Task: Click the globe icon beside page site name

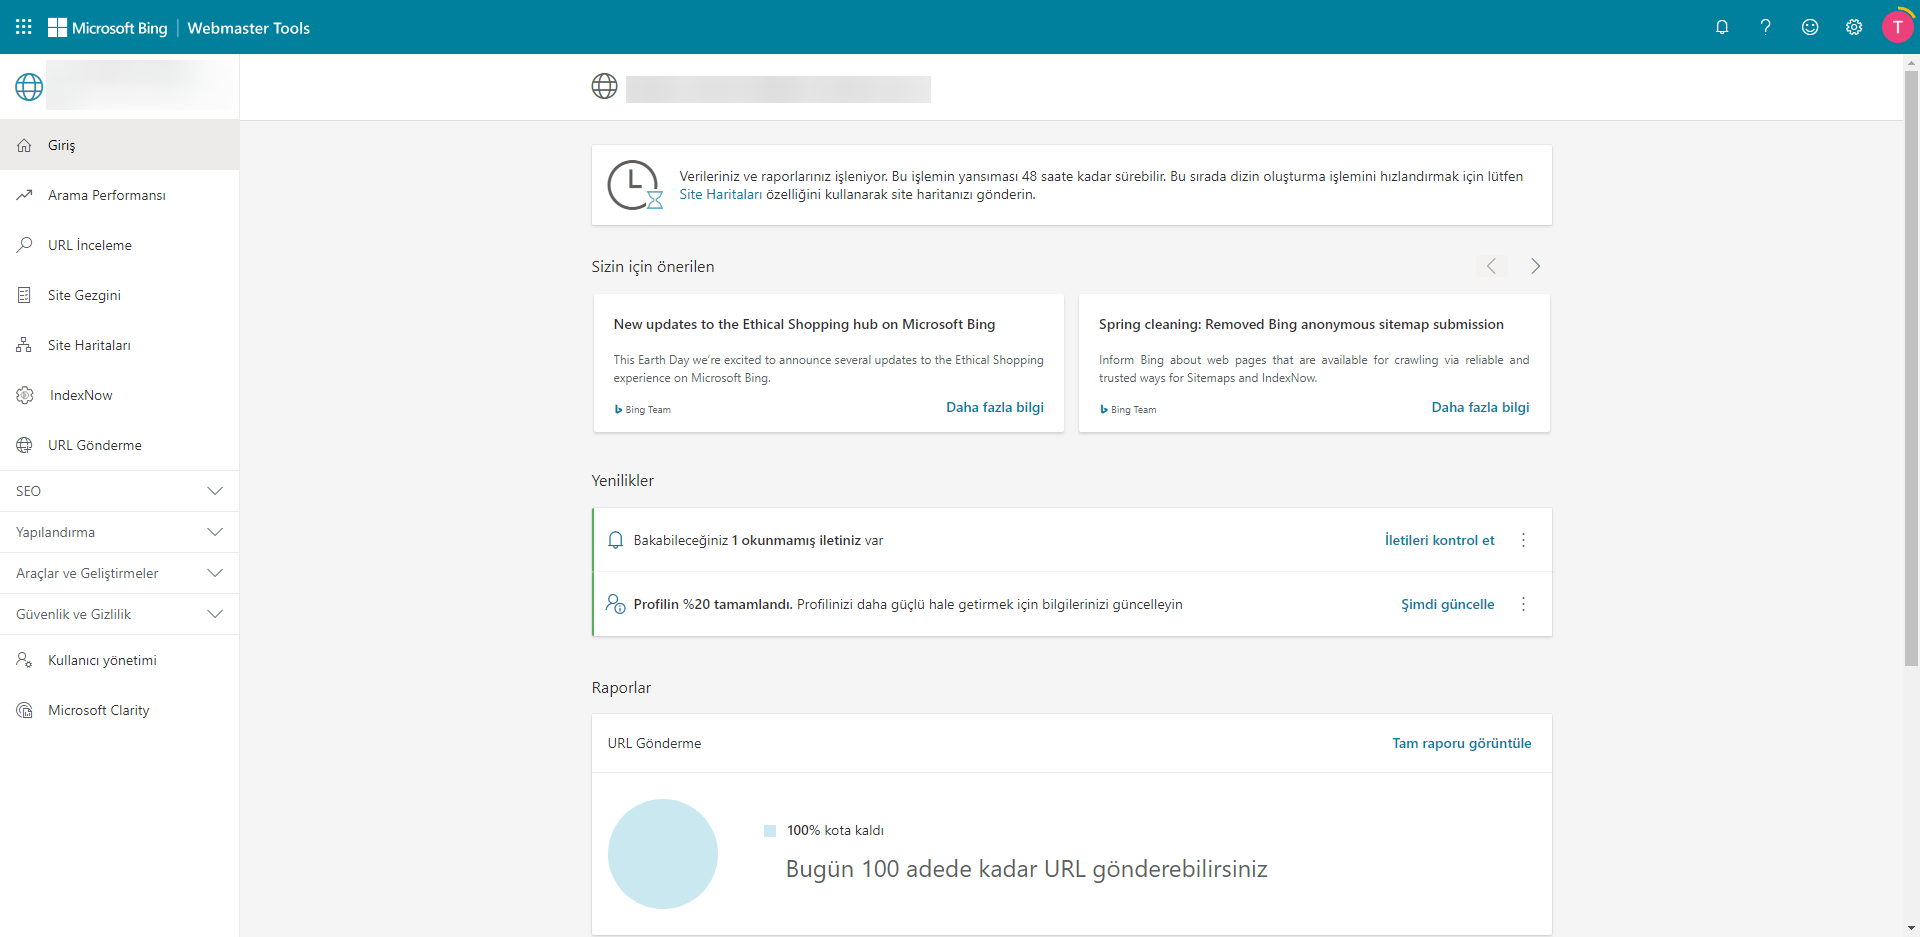Action: (x=604, y=86)
